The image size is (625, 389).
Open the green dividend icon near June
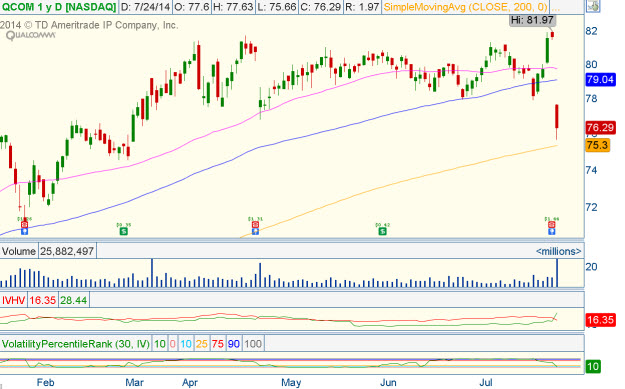click(x=383, y=231)
